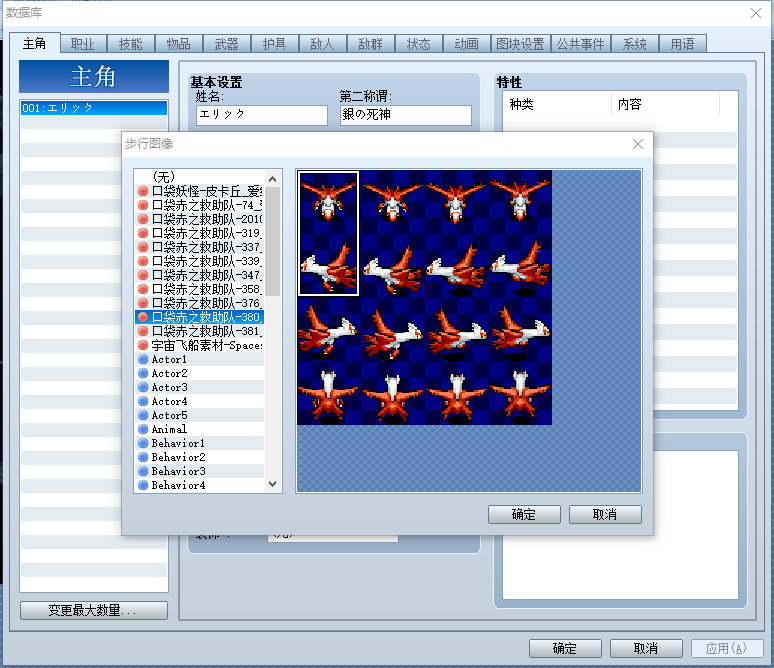Select the (无) entry in the graphic list
774x668 pixels.
tap(199, 177)
